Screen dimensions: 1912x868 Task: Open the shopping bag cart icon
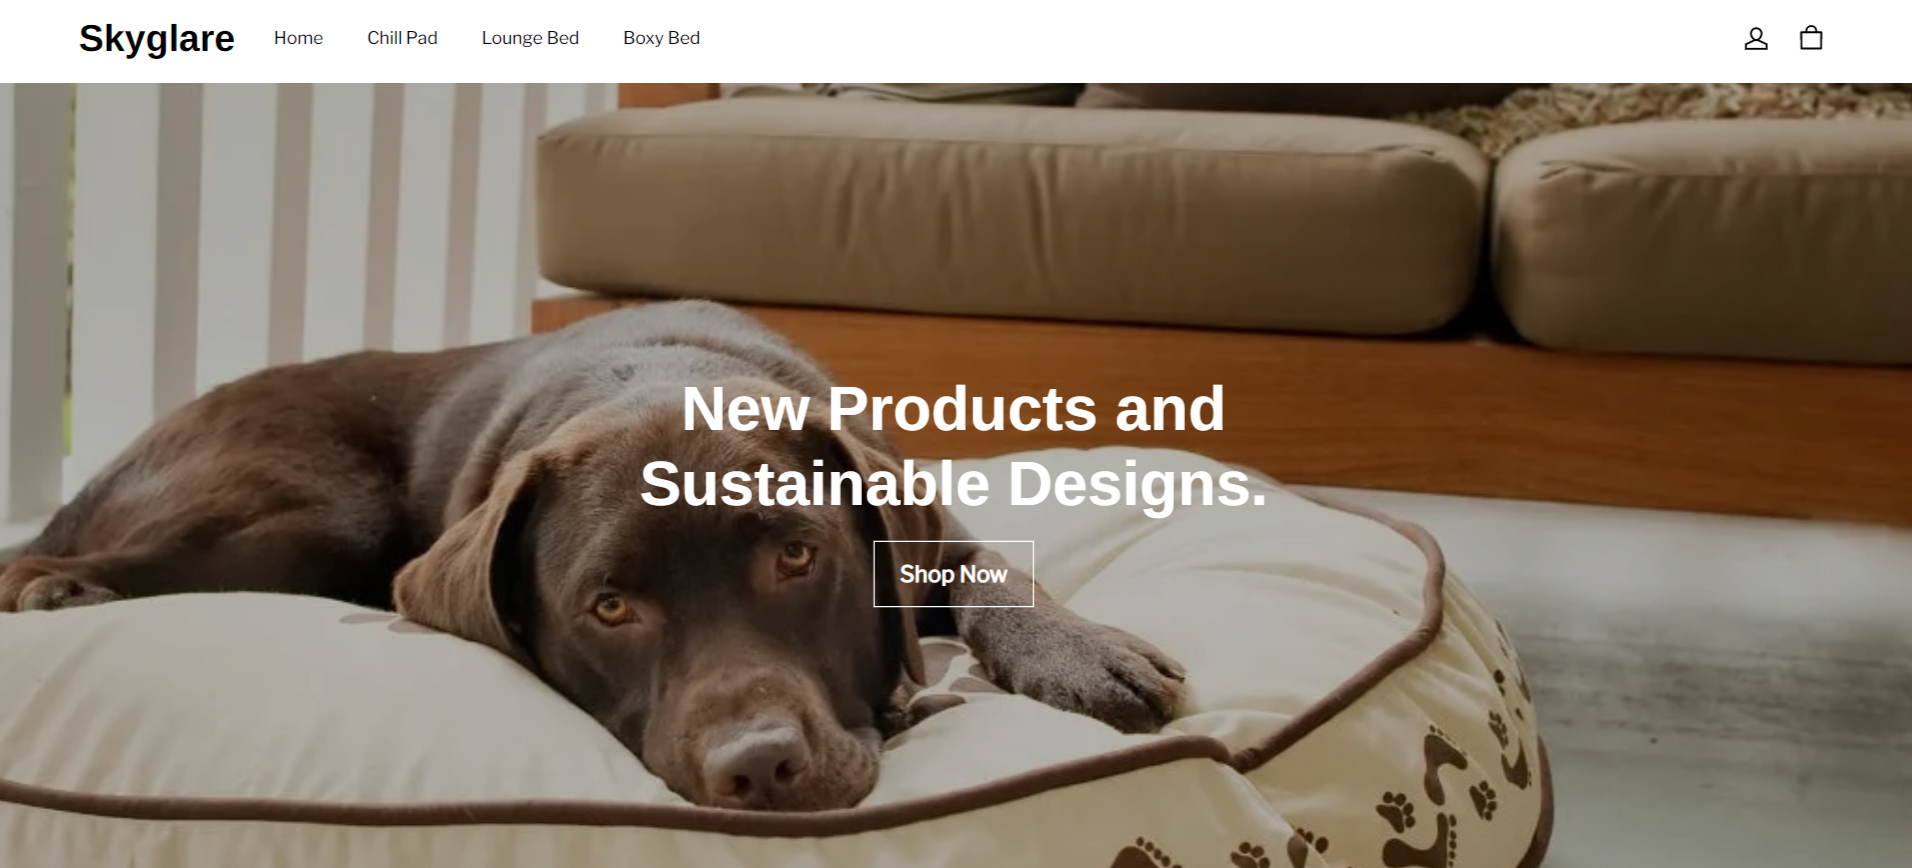pyautogui.click(x=1811, y=38)
